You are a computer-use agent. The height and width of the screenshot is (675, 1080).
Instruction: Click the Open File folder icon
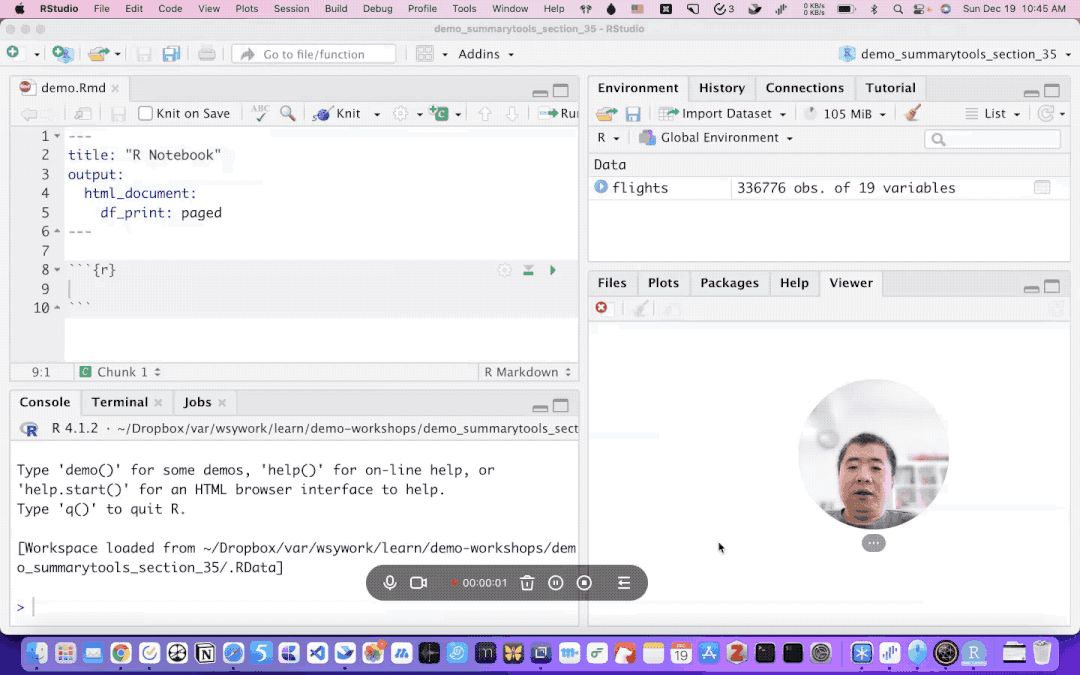click(x=98, y=54)
